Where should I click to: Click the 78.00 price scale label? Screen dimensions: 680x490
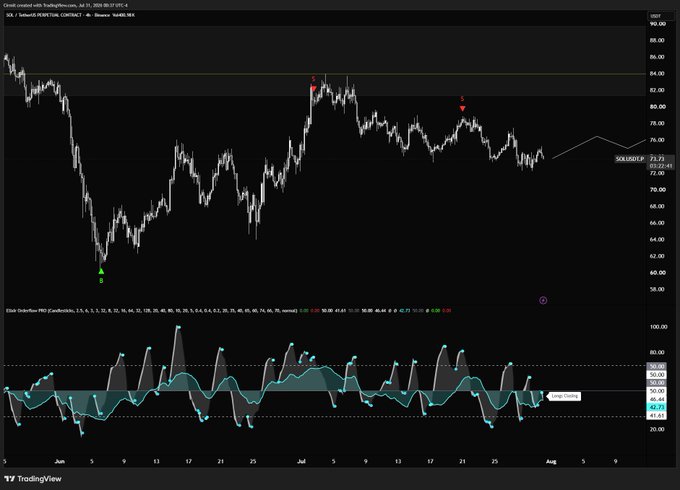click(657, 123)
